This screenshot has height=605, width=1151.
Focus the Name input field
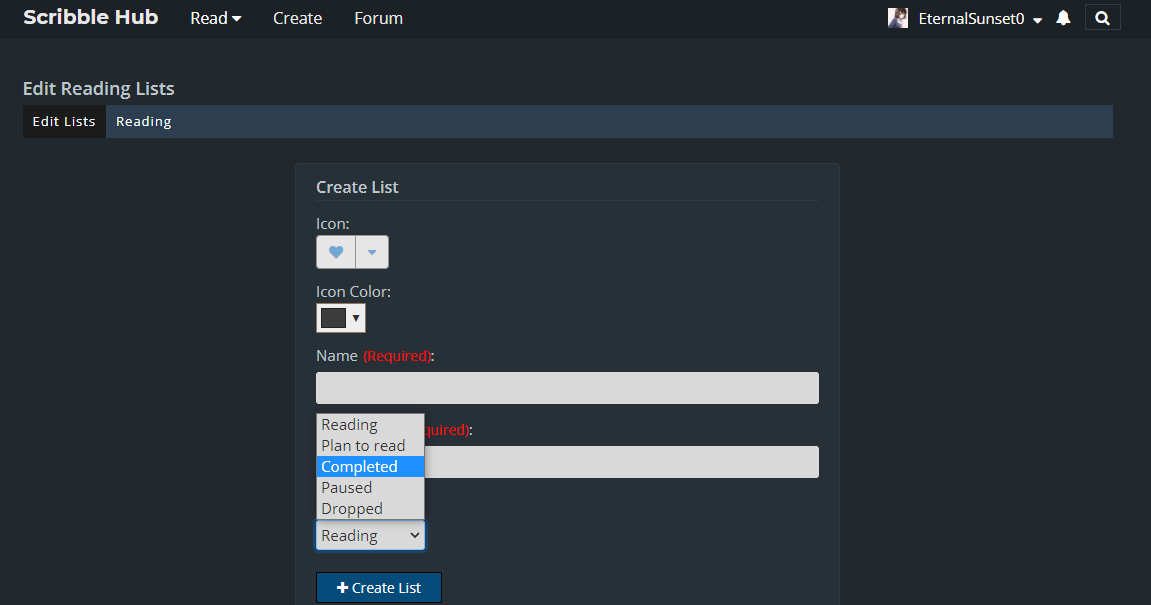click(567, 388)
